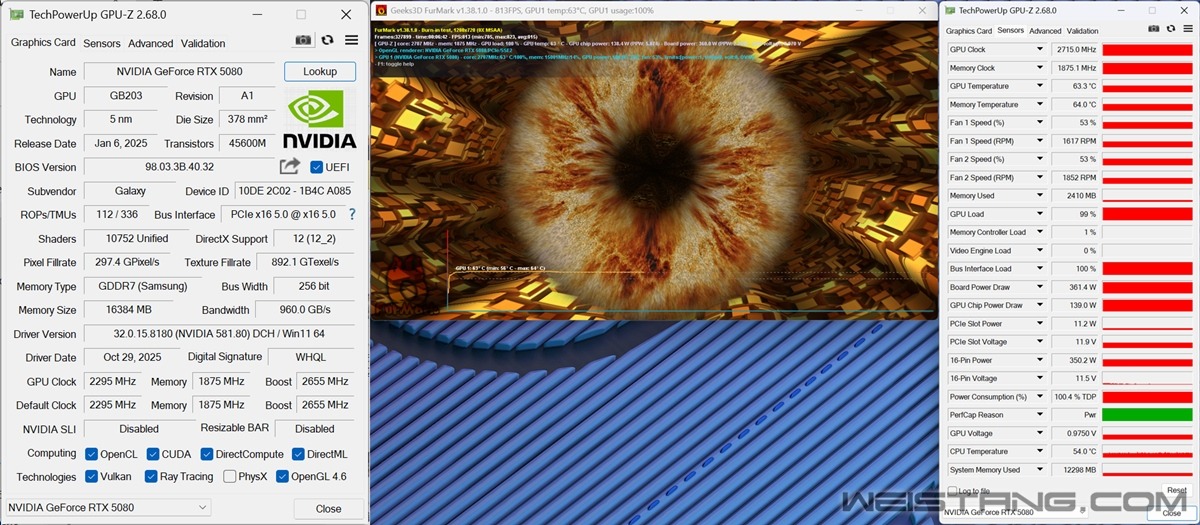1200x525 pixels.
Task: Toggle the DirectML checkbox
Action: (297, 454)
